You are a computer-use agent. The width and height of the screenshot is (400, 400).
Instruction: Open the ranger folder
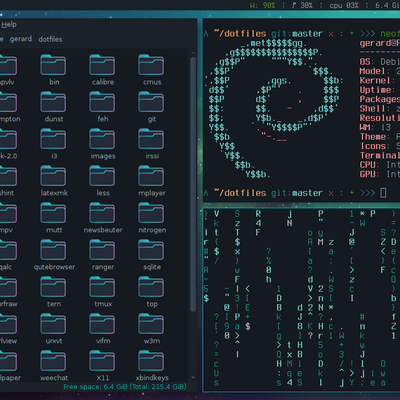coord(103,255)
